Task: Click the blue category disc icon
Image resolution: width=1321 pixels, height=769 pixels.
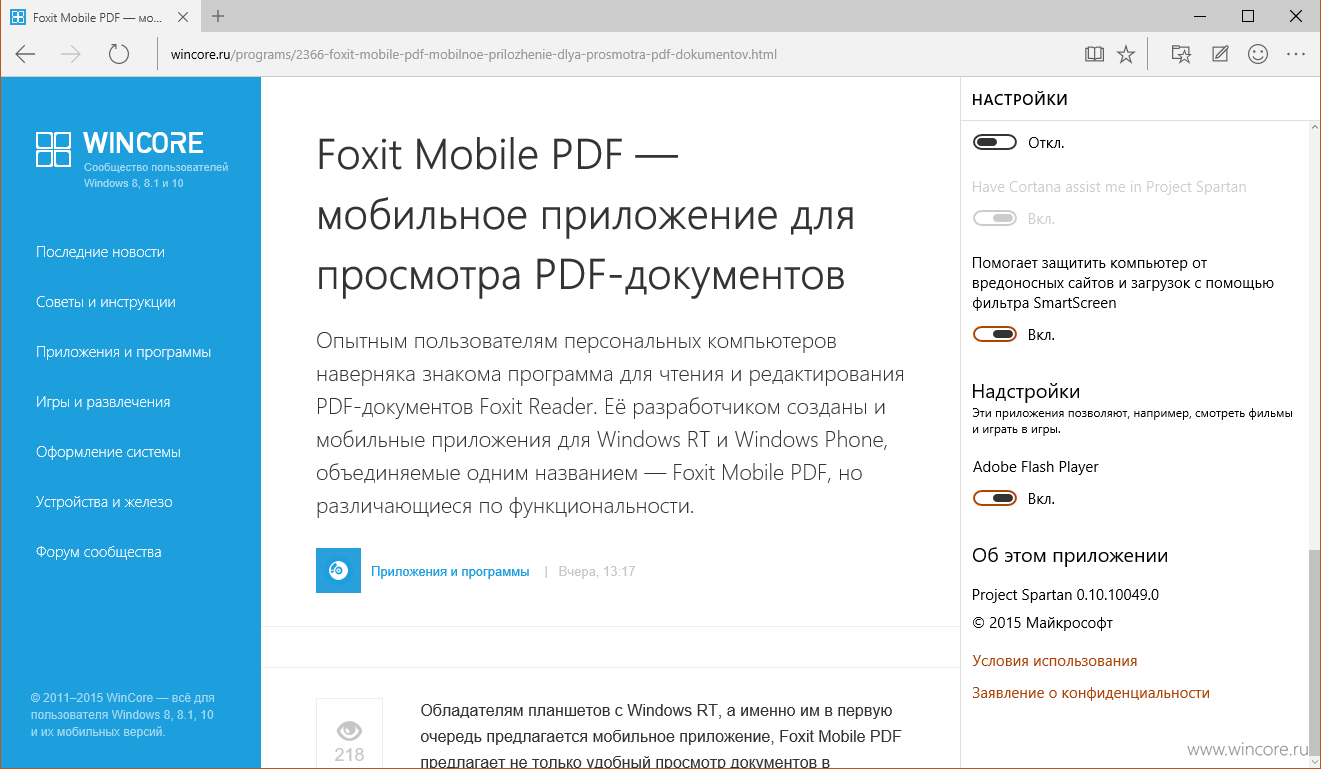Action: 338,570
